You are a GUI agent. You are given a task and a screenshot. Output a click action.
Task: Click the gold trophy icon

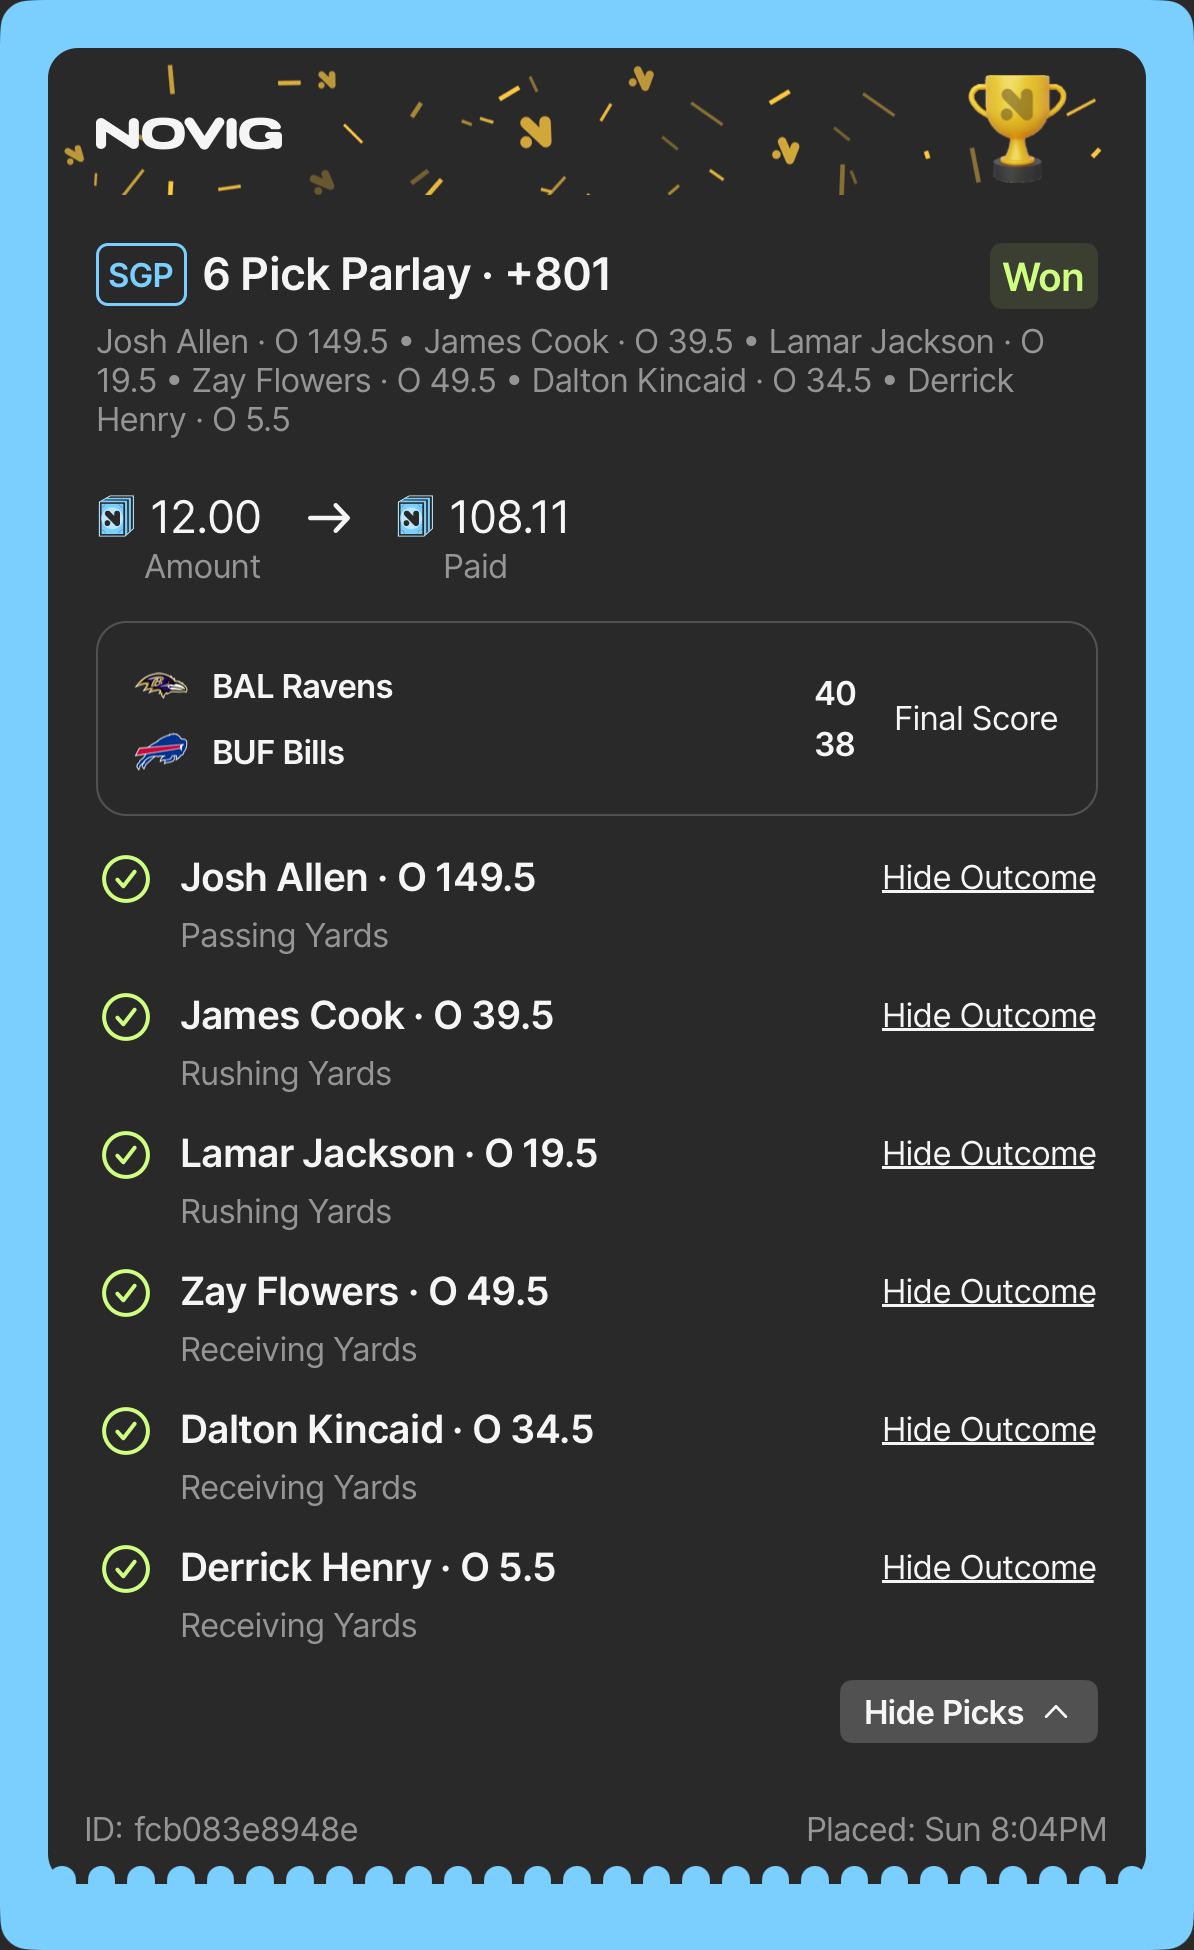pyautogui.click(x=1016, y=126)
